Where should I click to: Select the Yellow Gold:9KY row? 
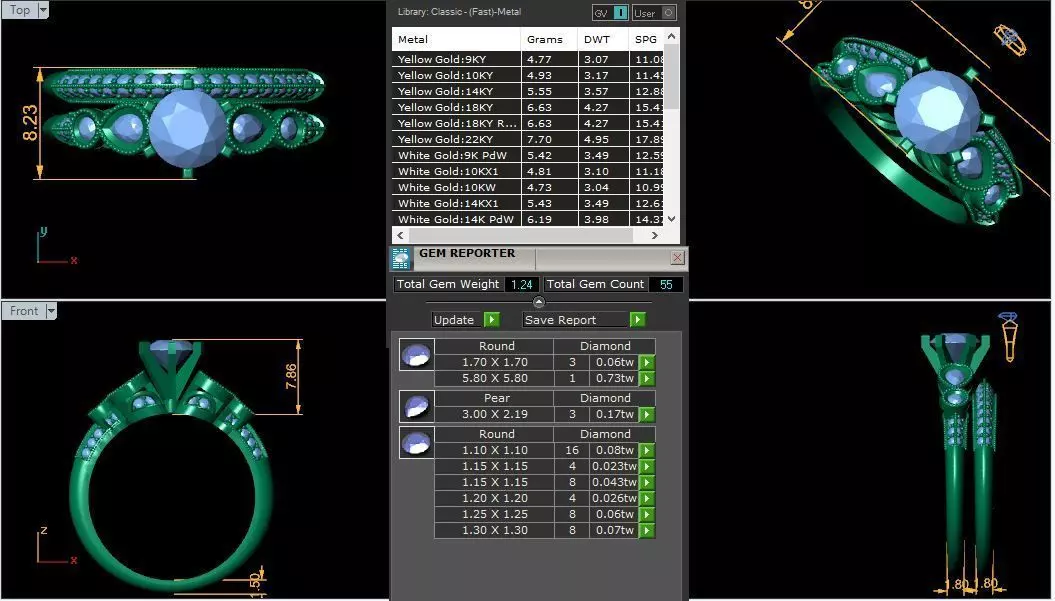[x=528, y=59]
